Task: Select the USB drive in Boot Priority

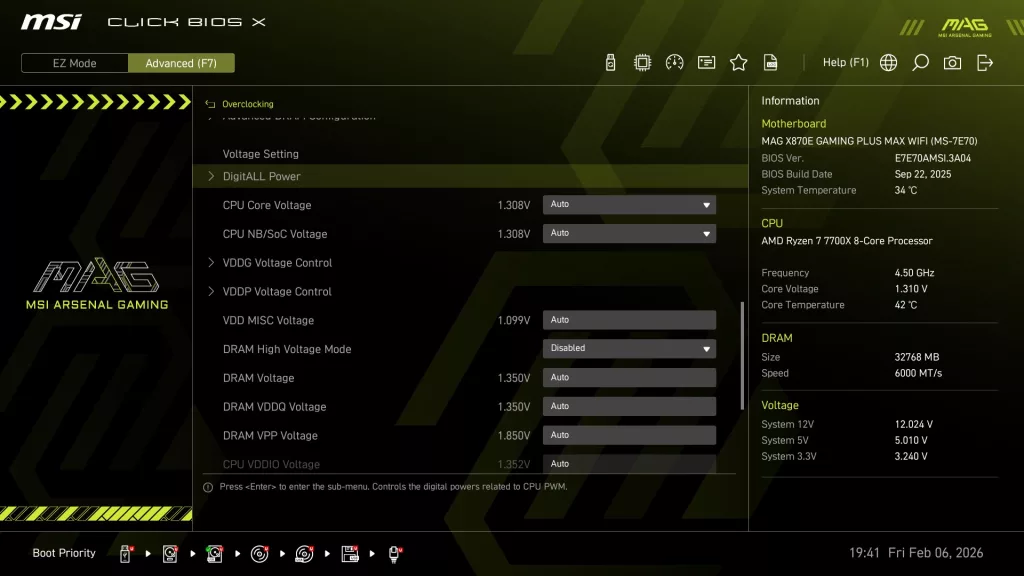Action: [x=124, y=552]
